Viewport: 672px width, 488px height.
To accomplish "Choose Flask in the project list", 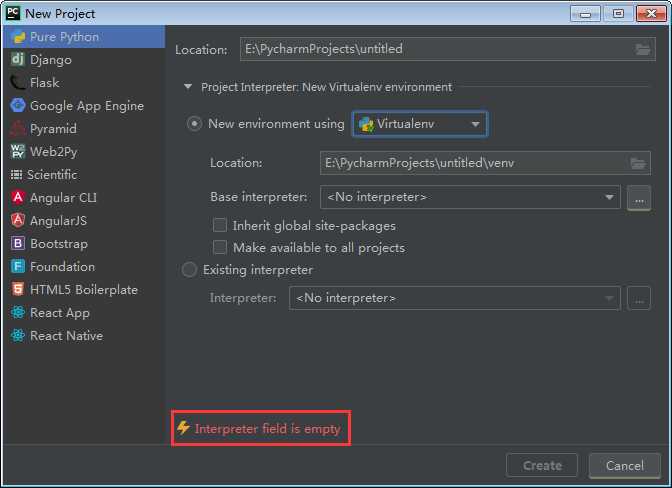I will tap(84, 83).
